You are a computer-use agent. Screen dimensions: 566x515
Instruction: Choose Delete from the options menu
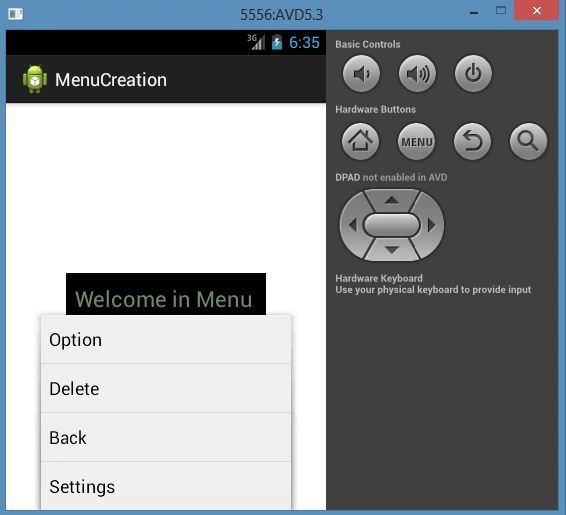point(166,388)
